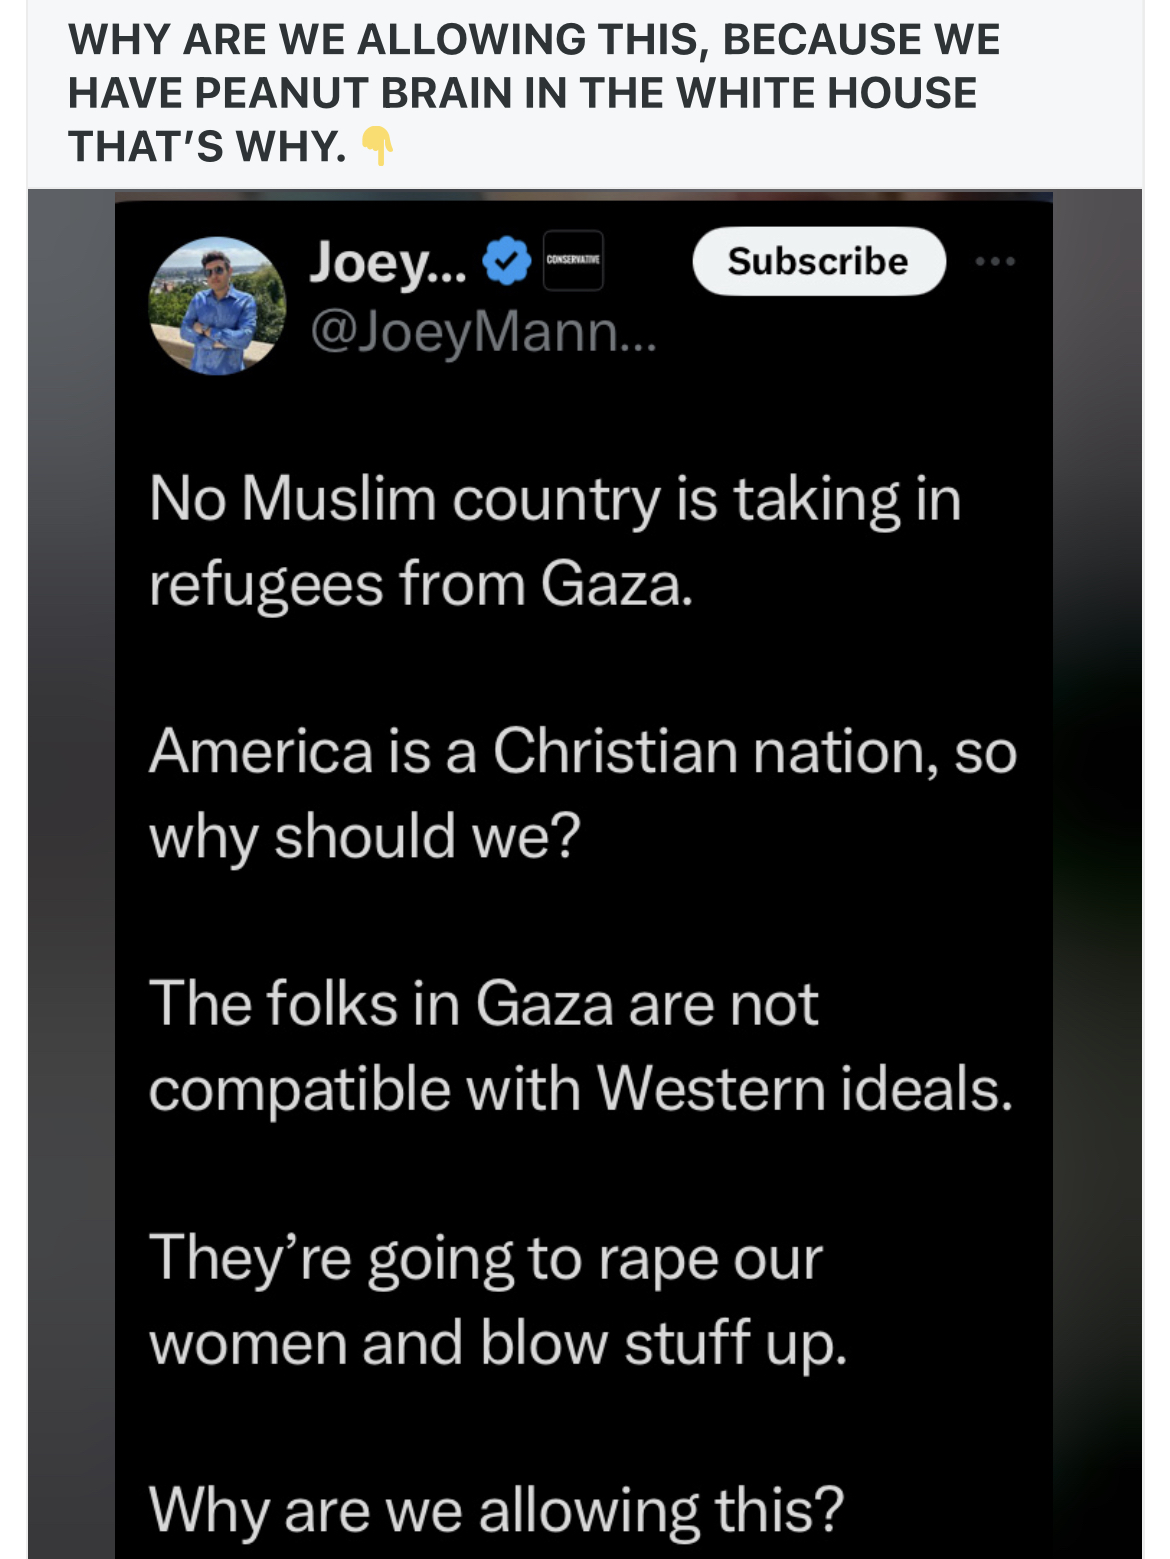Open the three-dot more options menu
Screen dimensions: 1170x1559
(x=995, y=261)
